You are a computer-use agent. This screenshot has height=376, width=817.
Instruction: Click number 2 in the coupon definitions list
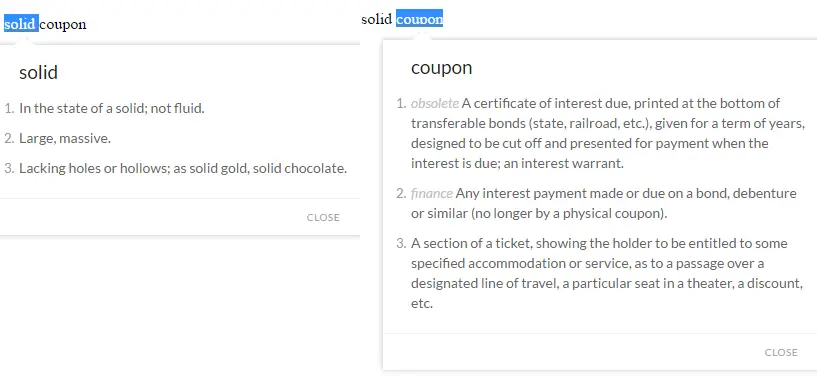pos(400,194)
